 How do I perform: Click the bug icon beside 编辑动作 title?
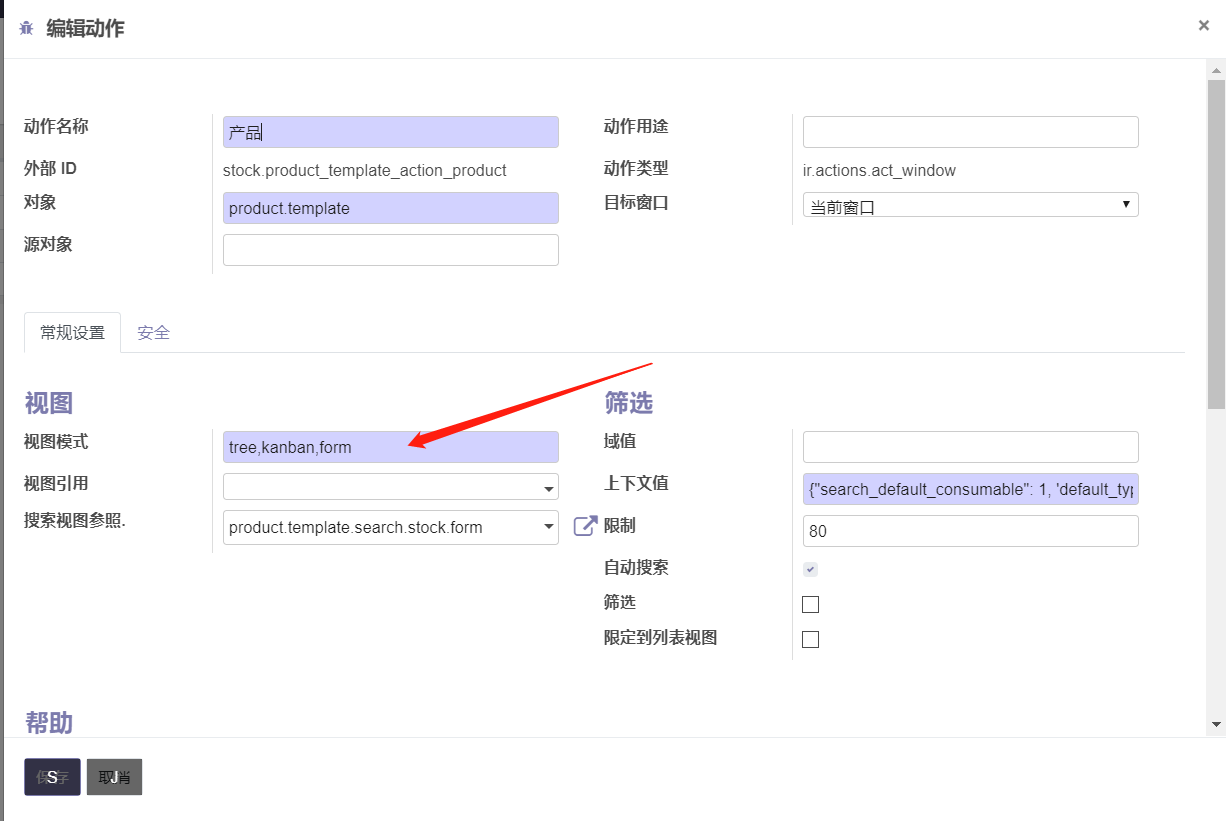(25, 28)
